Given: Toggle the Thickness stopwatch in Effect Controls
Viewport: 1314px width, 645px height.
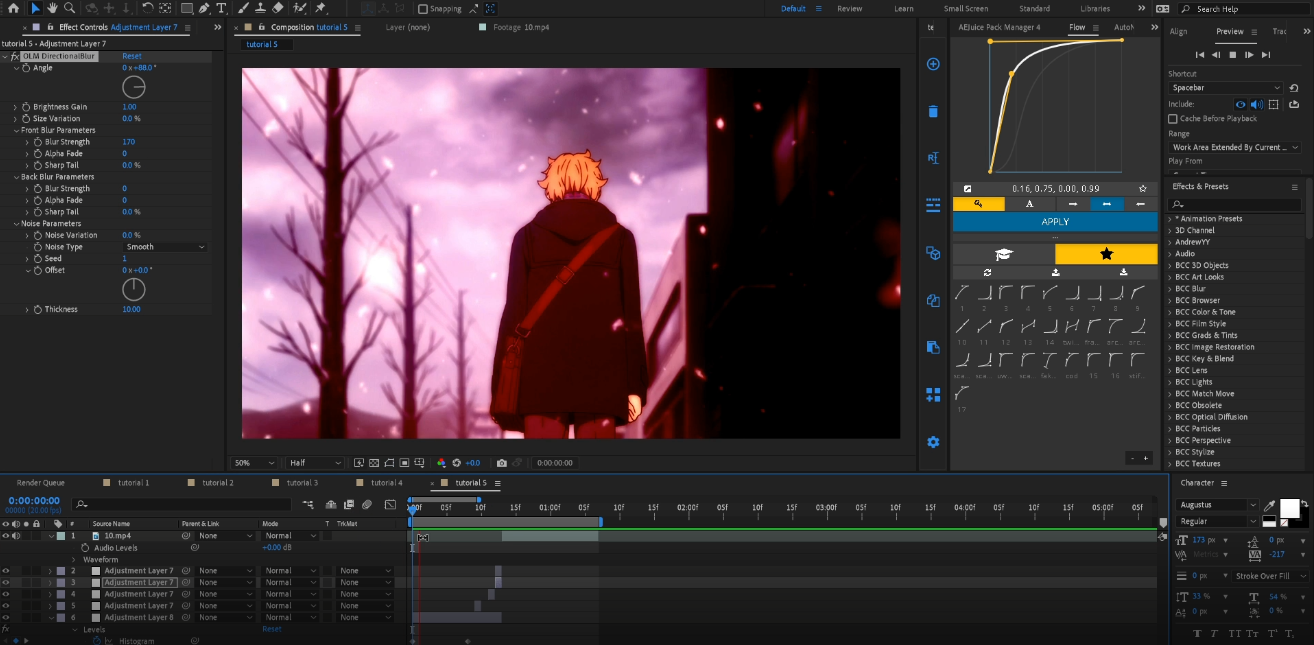Looking at the screenshot, I should point(38,310).
